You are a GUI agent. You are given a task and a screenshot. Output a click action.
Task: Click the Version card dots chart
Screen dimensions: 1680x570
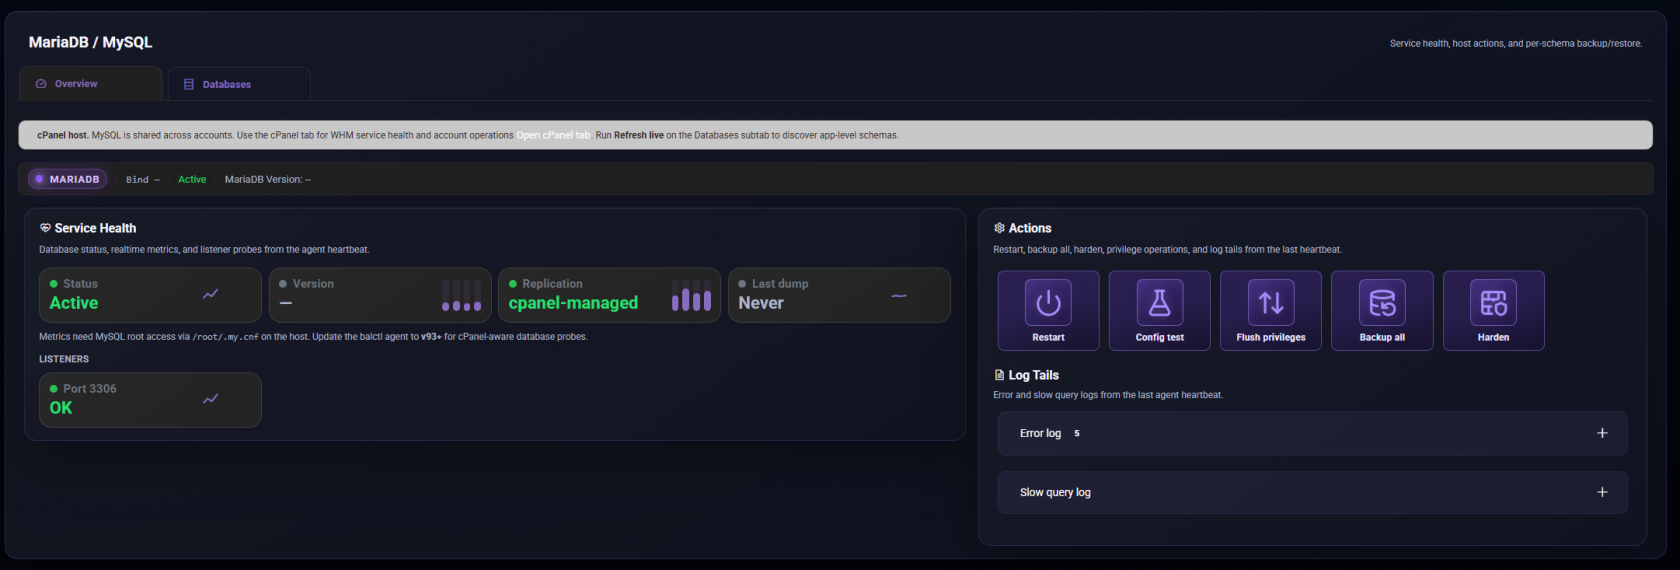(462, 295)
